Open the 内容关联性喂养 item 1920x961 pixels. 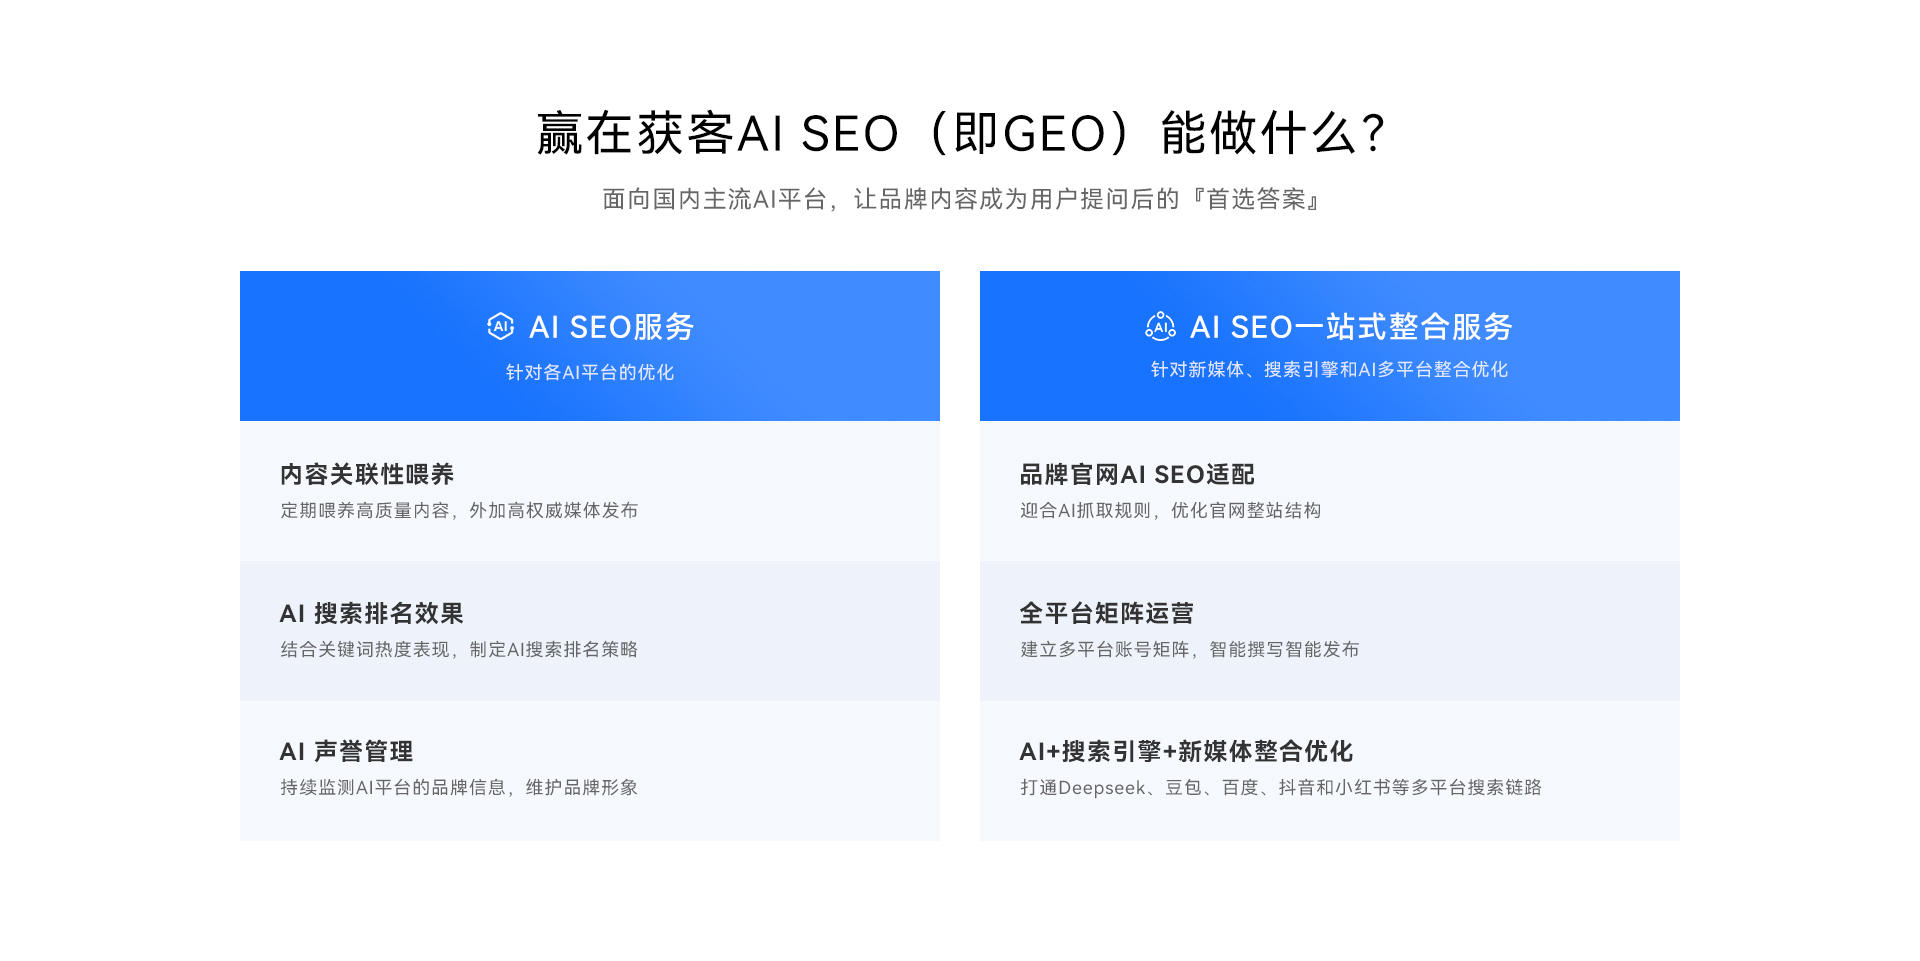pyautogui.click(x=590, y=491)
